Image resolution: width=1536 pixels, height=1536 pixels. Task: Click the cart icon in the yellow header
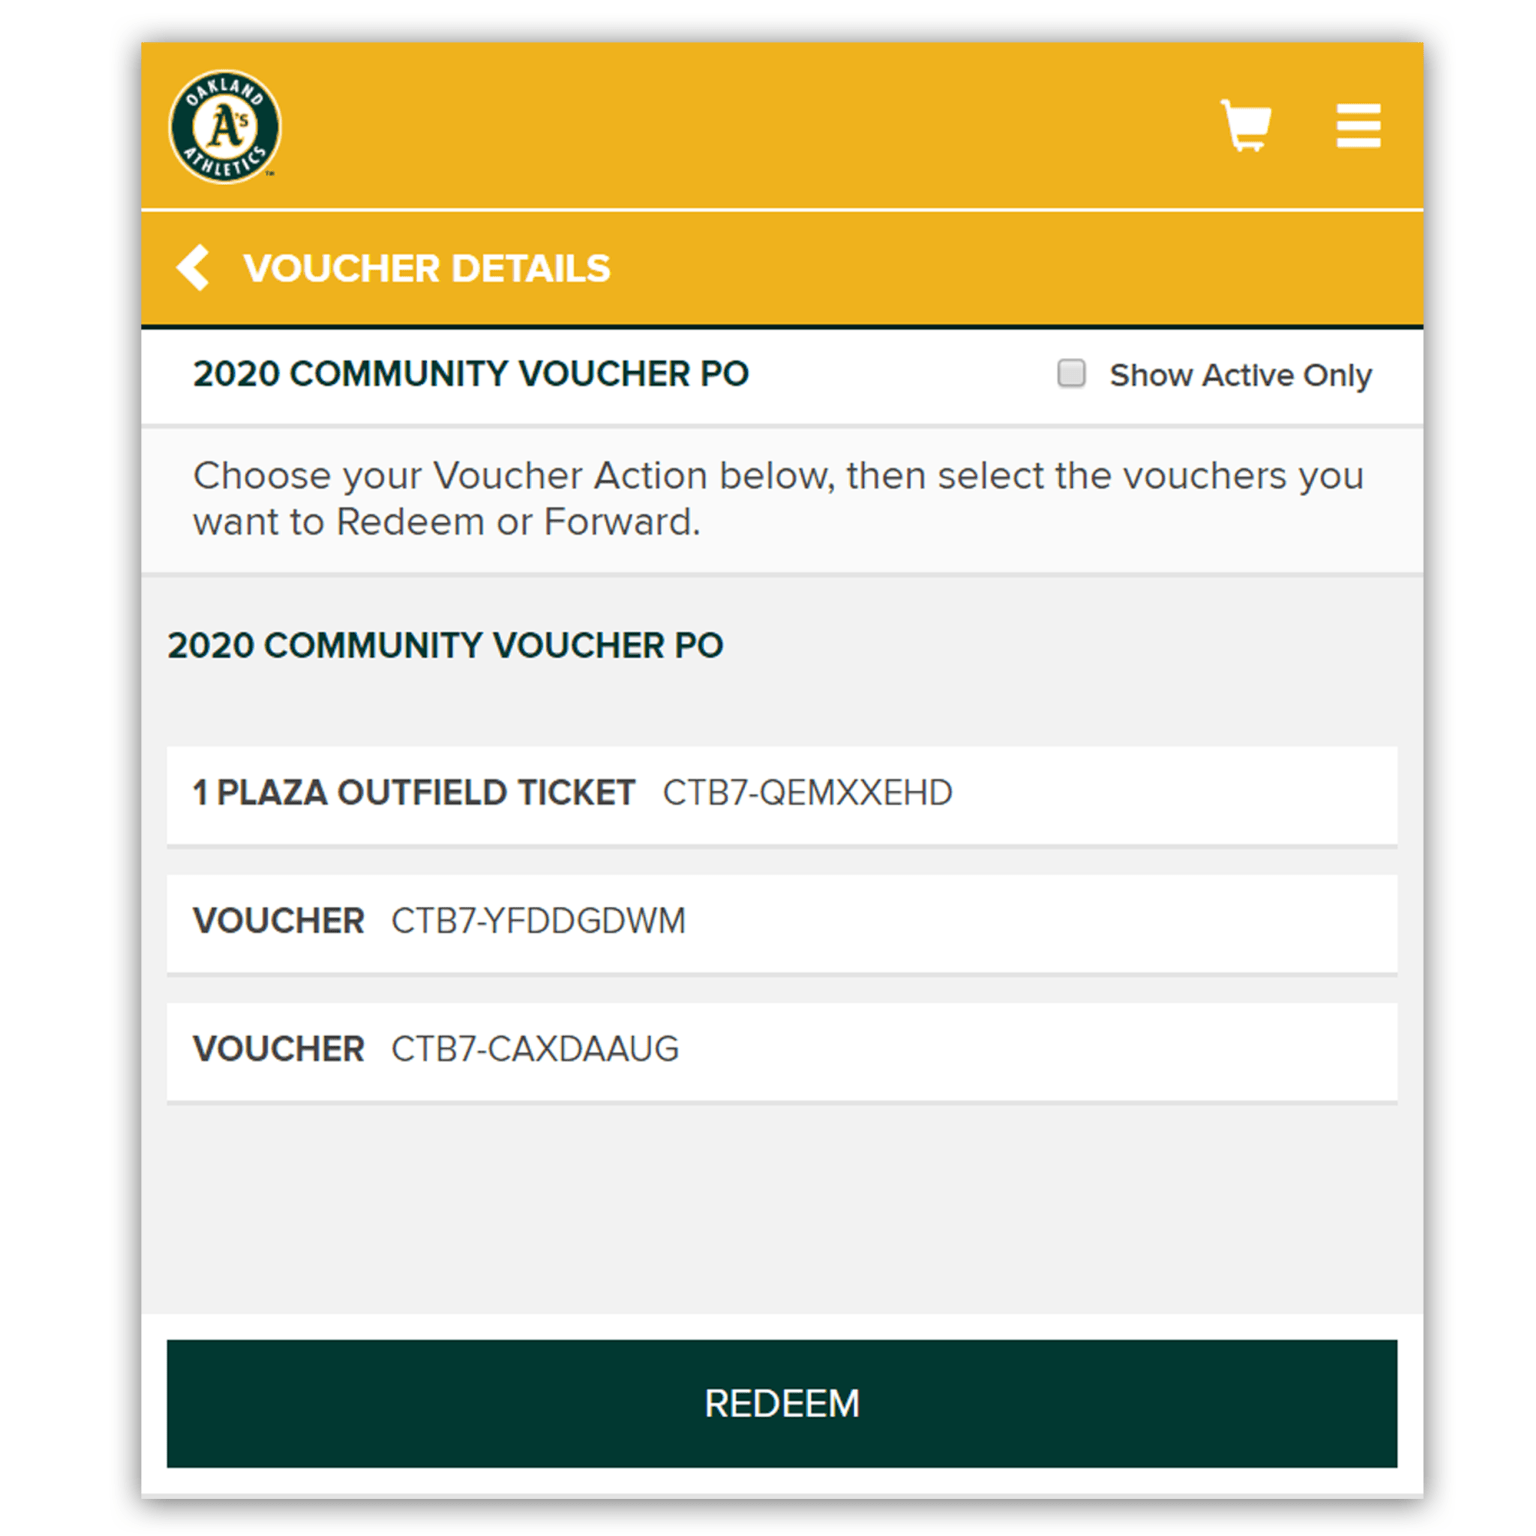click(x=1246, y=126)
